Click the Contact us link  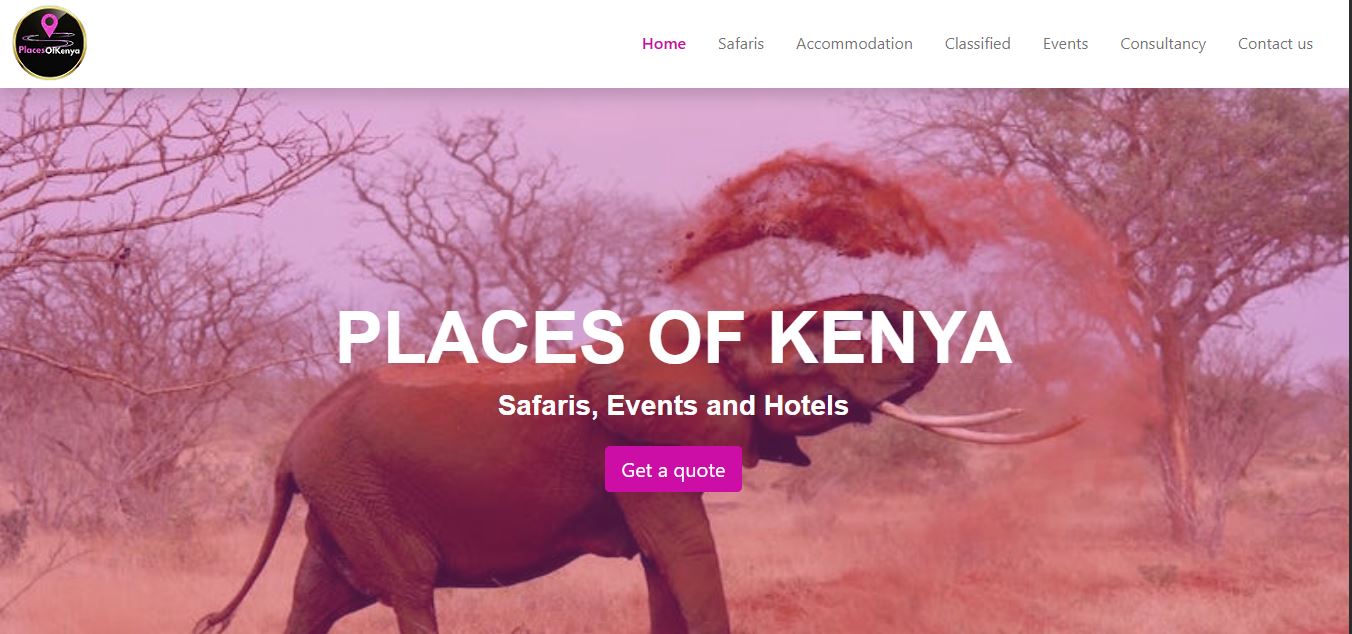[x=1275, y=44]
